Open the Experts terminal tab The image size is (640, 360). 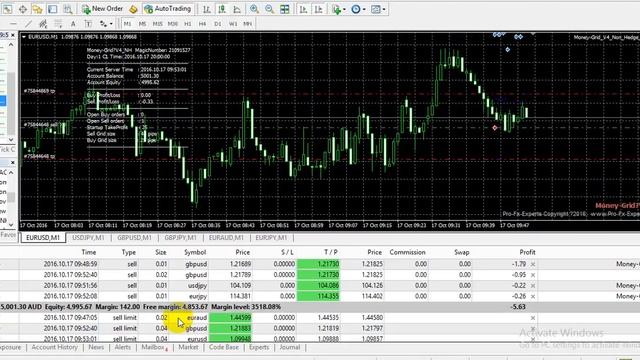tap(259, 347)
